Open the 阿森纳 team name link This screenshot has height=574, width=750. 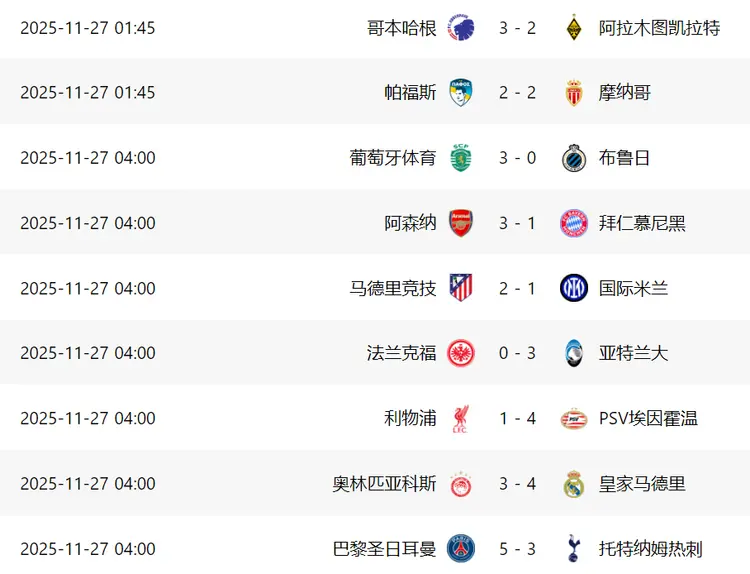(x=411, y=223)
